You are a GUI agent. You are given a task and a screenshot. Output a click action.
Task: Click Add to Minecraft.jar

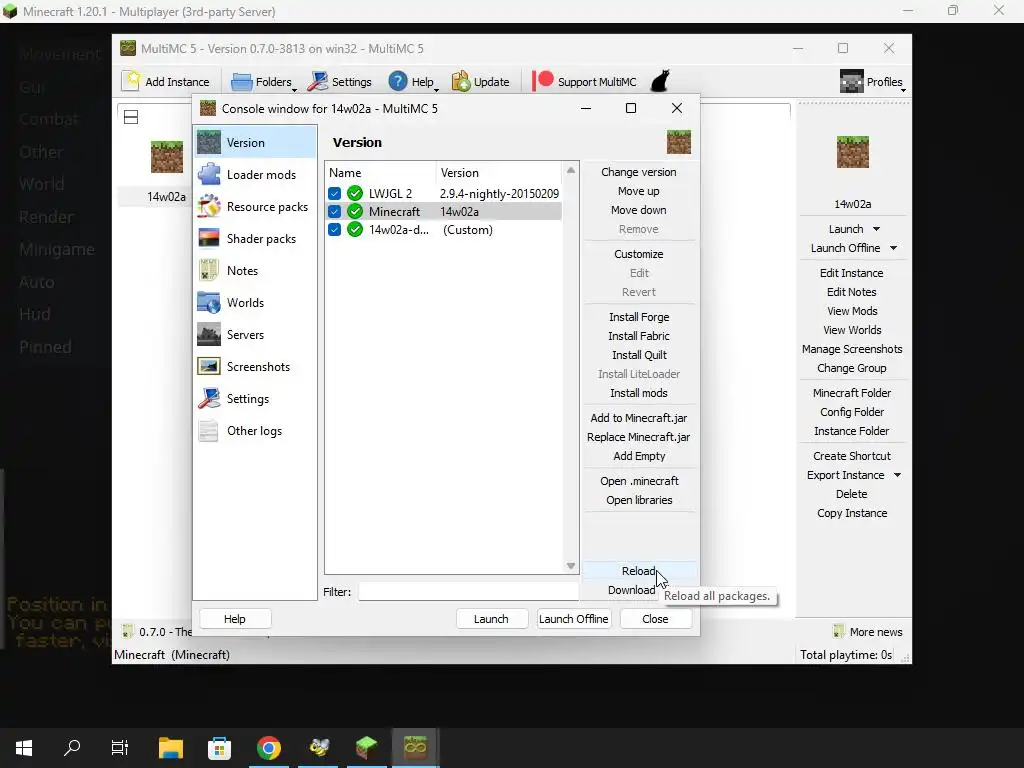(x=639, y=418)
